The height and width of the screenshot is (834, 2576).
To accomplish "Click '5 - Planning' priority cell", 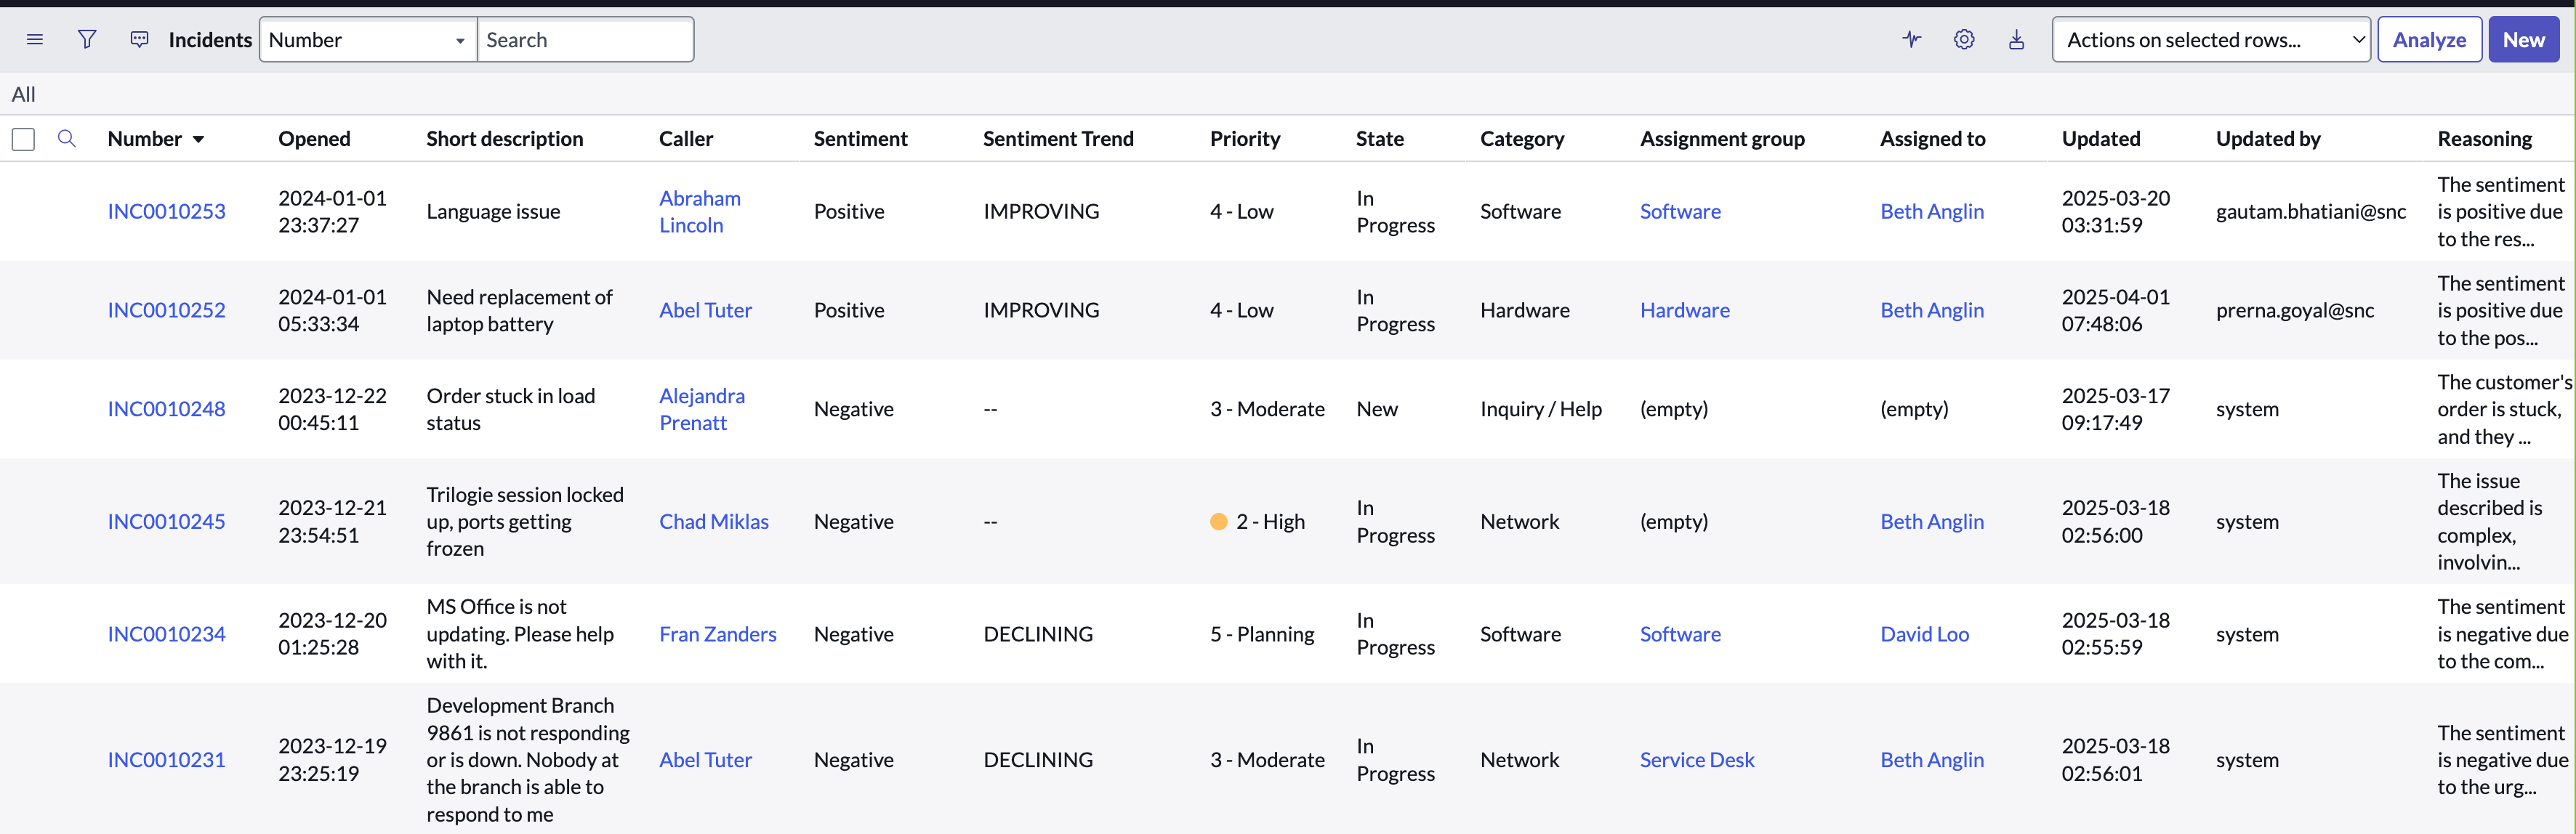I will coord(1262,634).
